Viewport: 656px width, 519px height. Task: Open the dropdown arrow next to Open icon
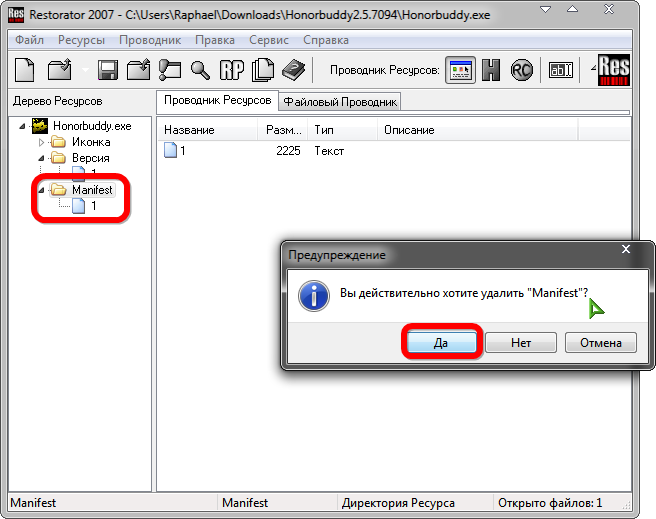(85, 70)
